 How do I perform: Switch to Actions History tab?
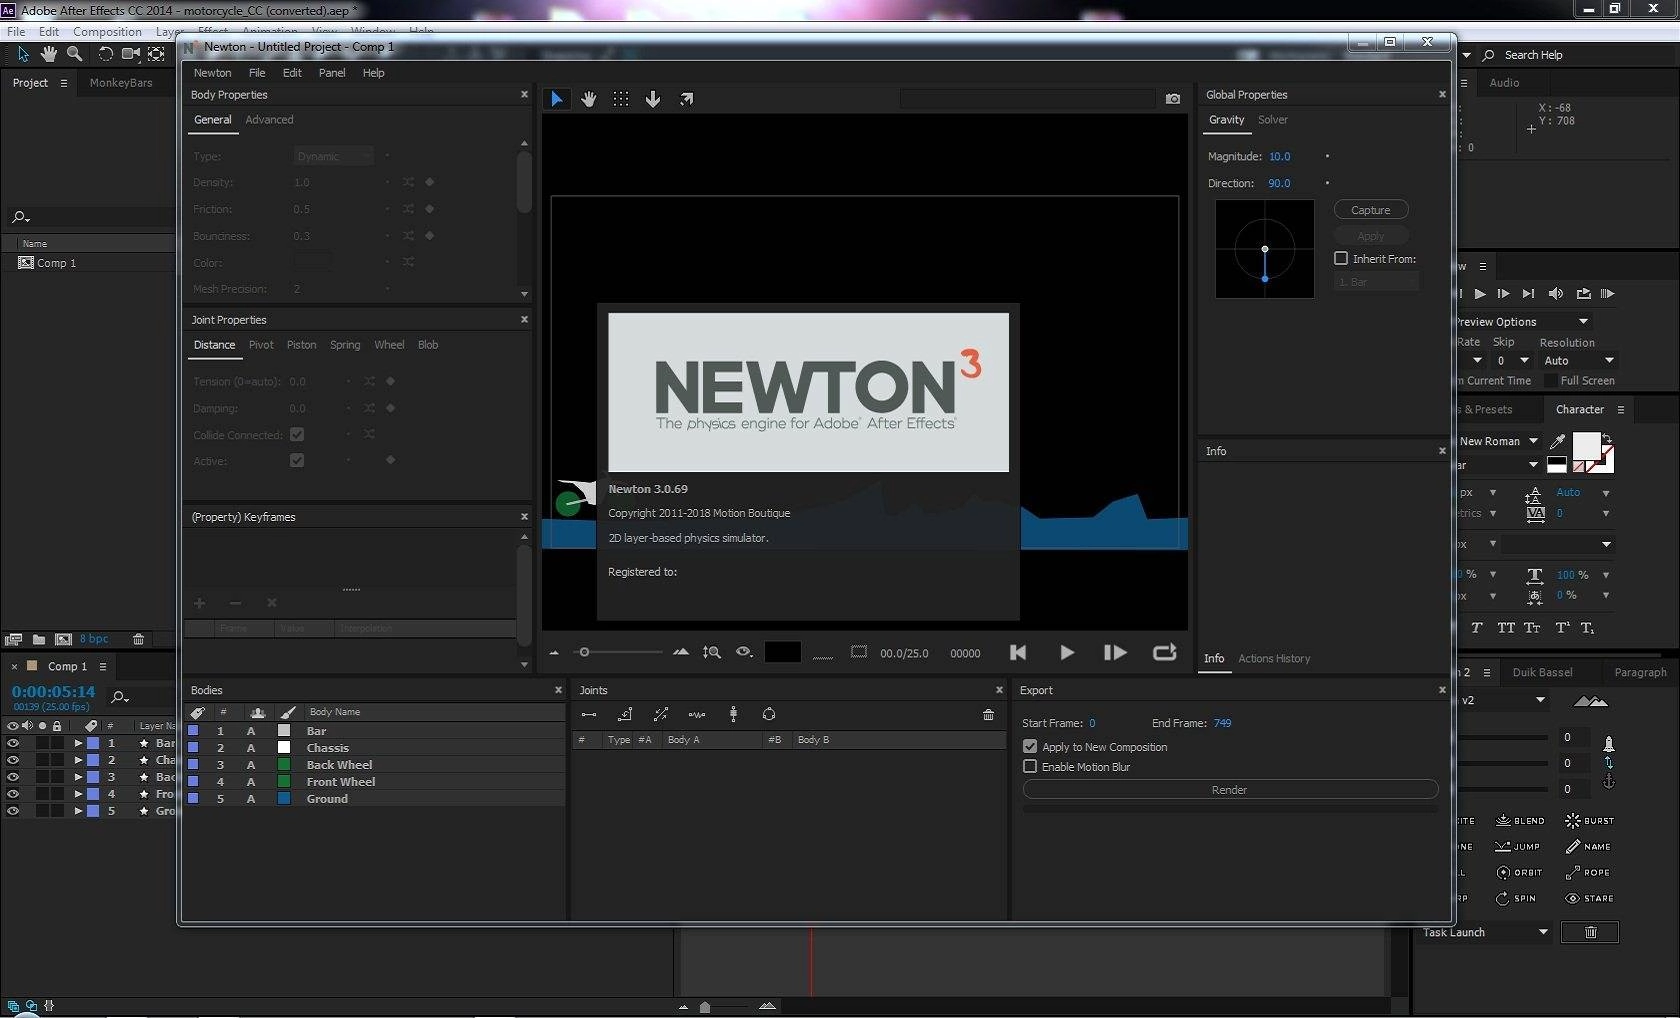pos(1274,658)
